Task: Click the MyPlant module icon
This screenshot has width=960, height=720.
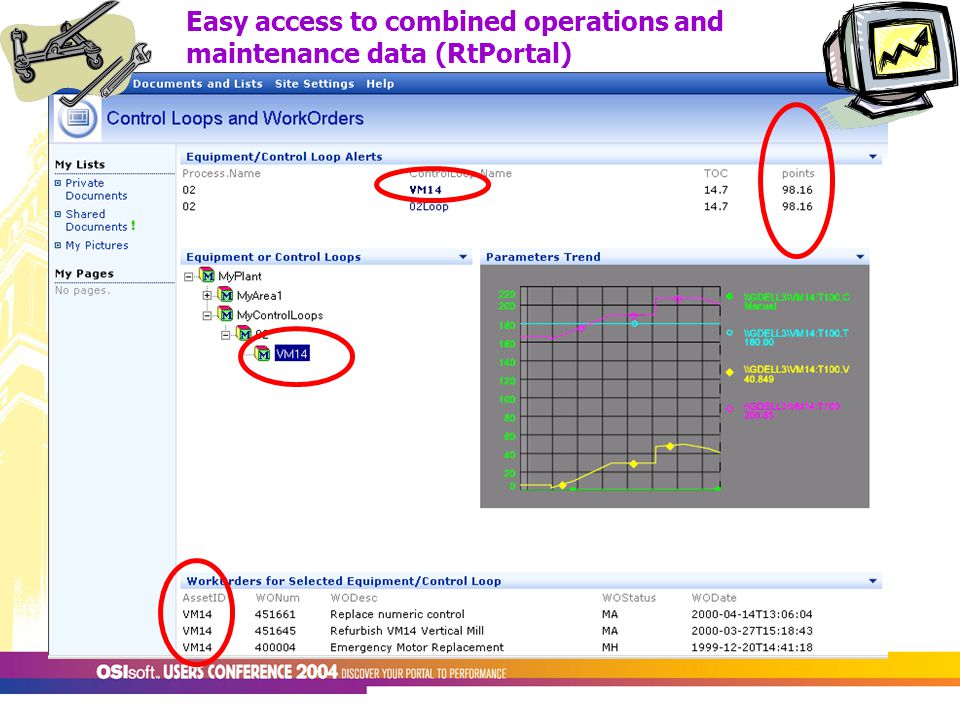Action: 208,276
